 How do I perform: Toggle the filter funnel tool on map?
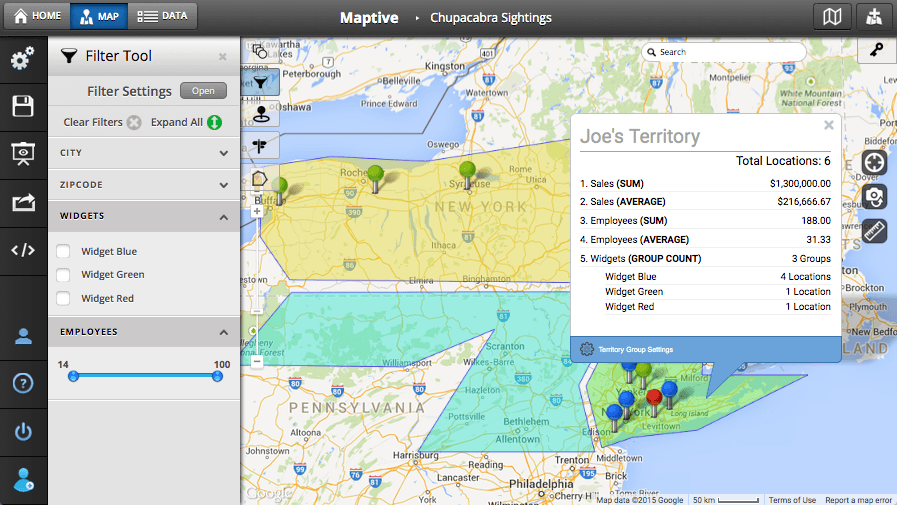[260, 82]
